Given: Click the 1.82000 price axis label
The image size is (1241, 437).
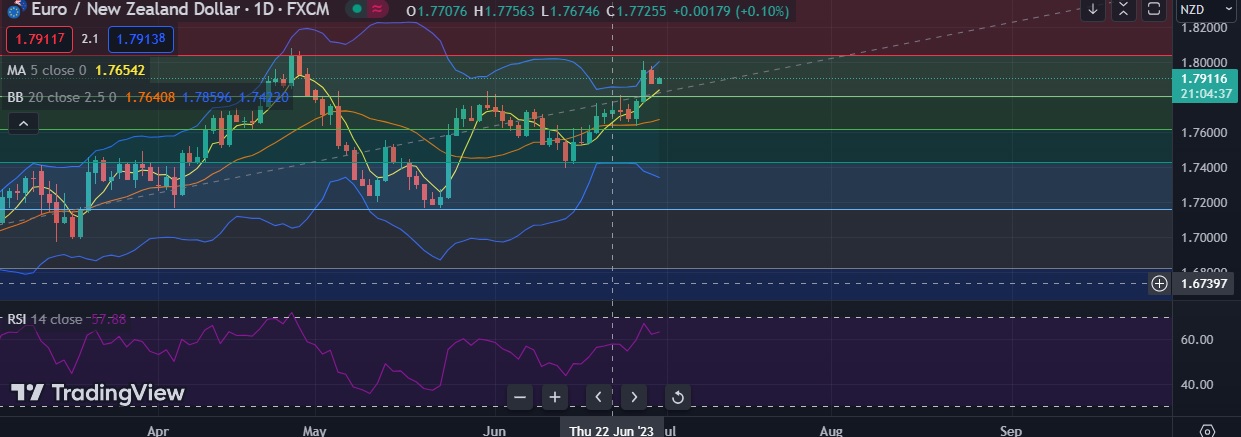Looking at the screenshot, I should 1203,29.
